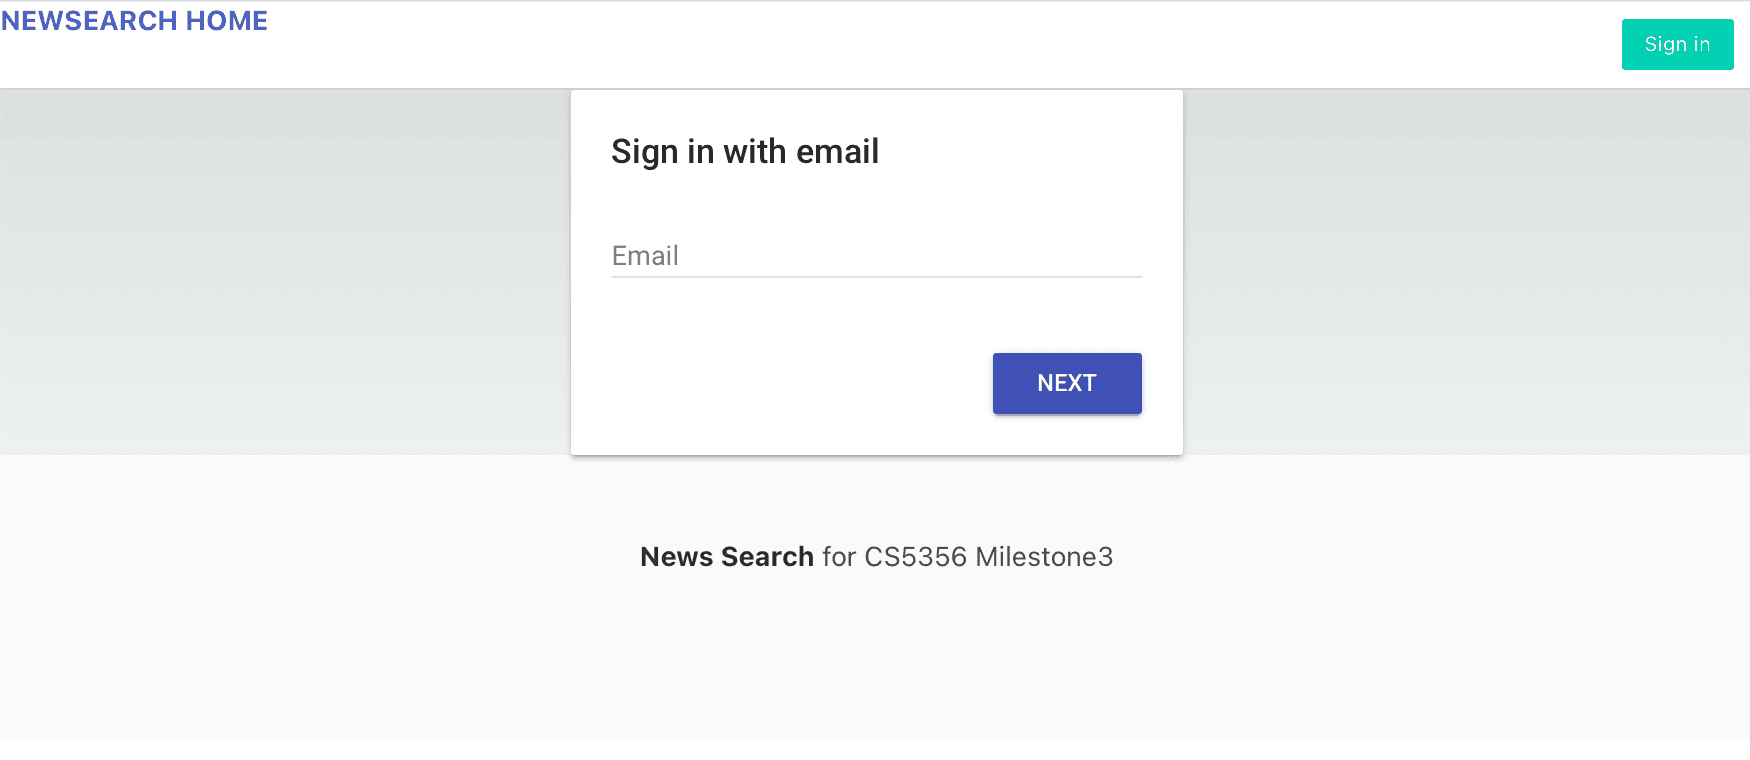Click the word HOME in the header link
Screen dimensions: 1750x760
227,21
